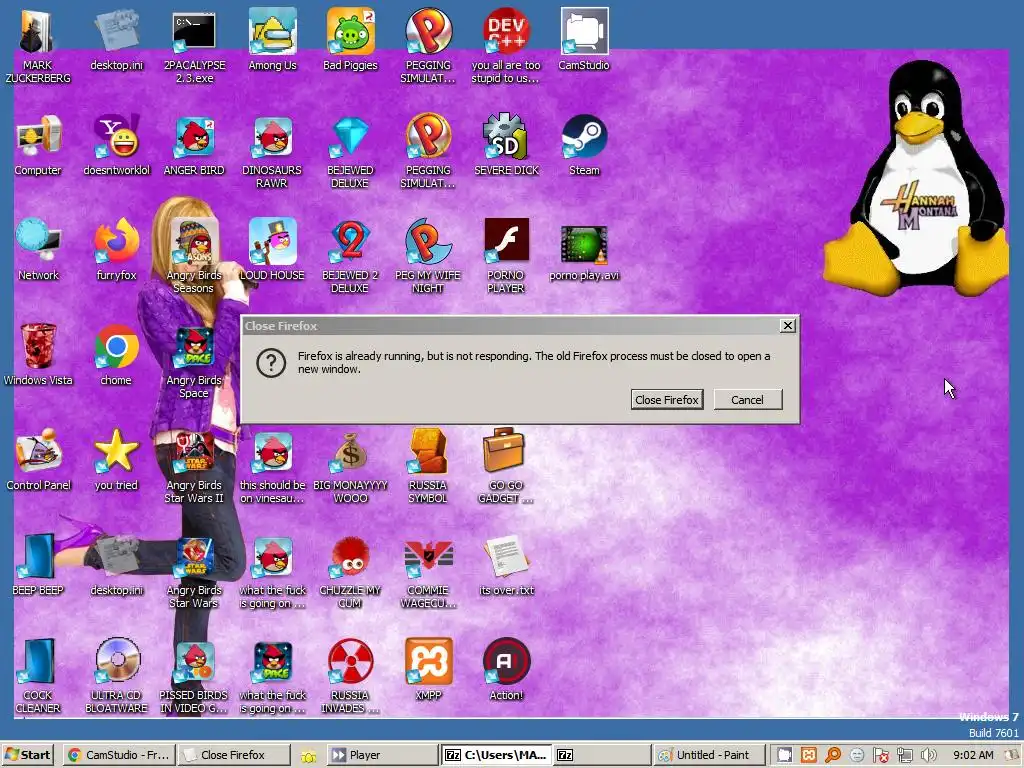The width and height of the screenshot is (1024, 768).
Task: Open the XMPP desktop icon
Action: (x=428, y=670)
